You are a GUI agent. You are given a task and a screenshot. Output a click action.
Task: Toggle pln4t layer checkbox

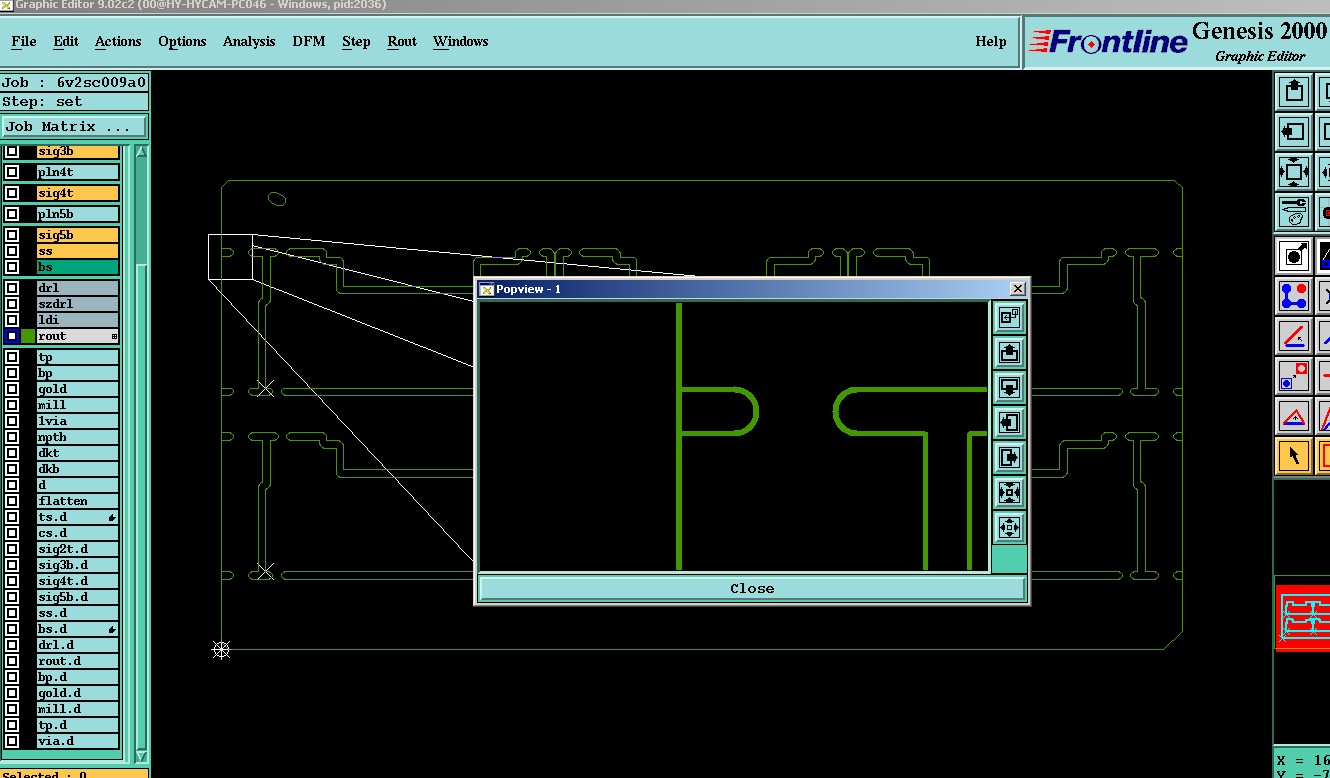point(12,172)
